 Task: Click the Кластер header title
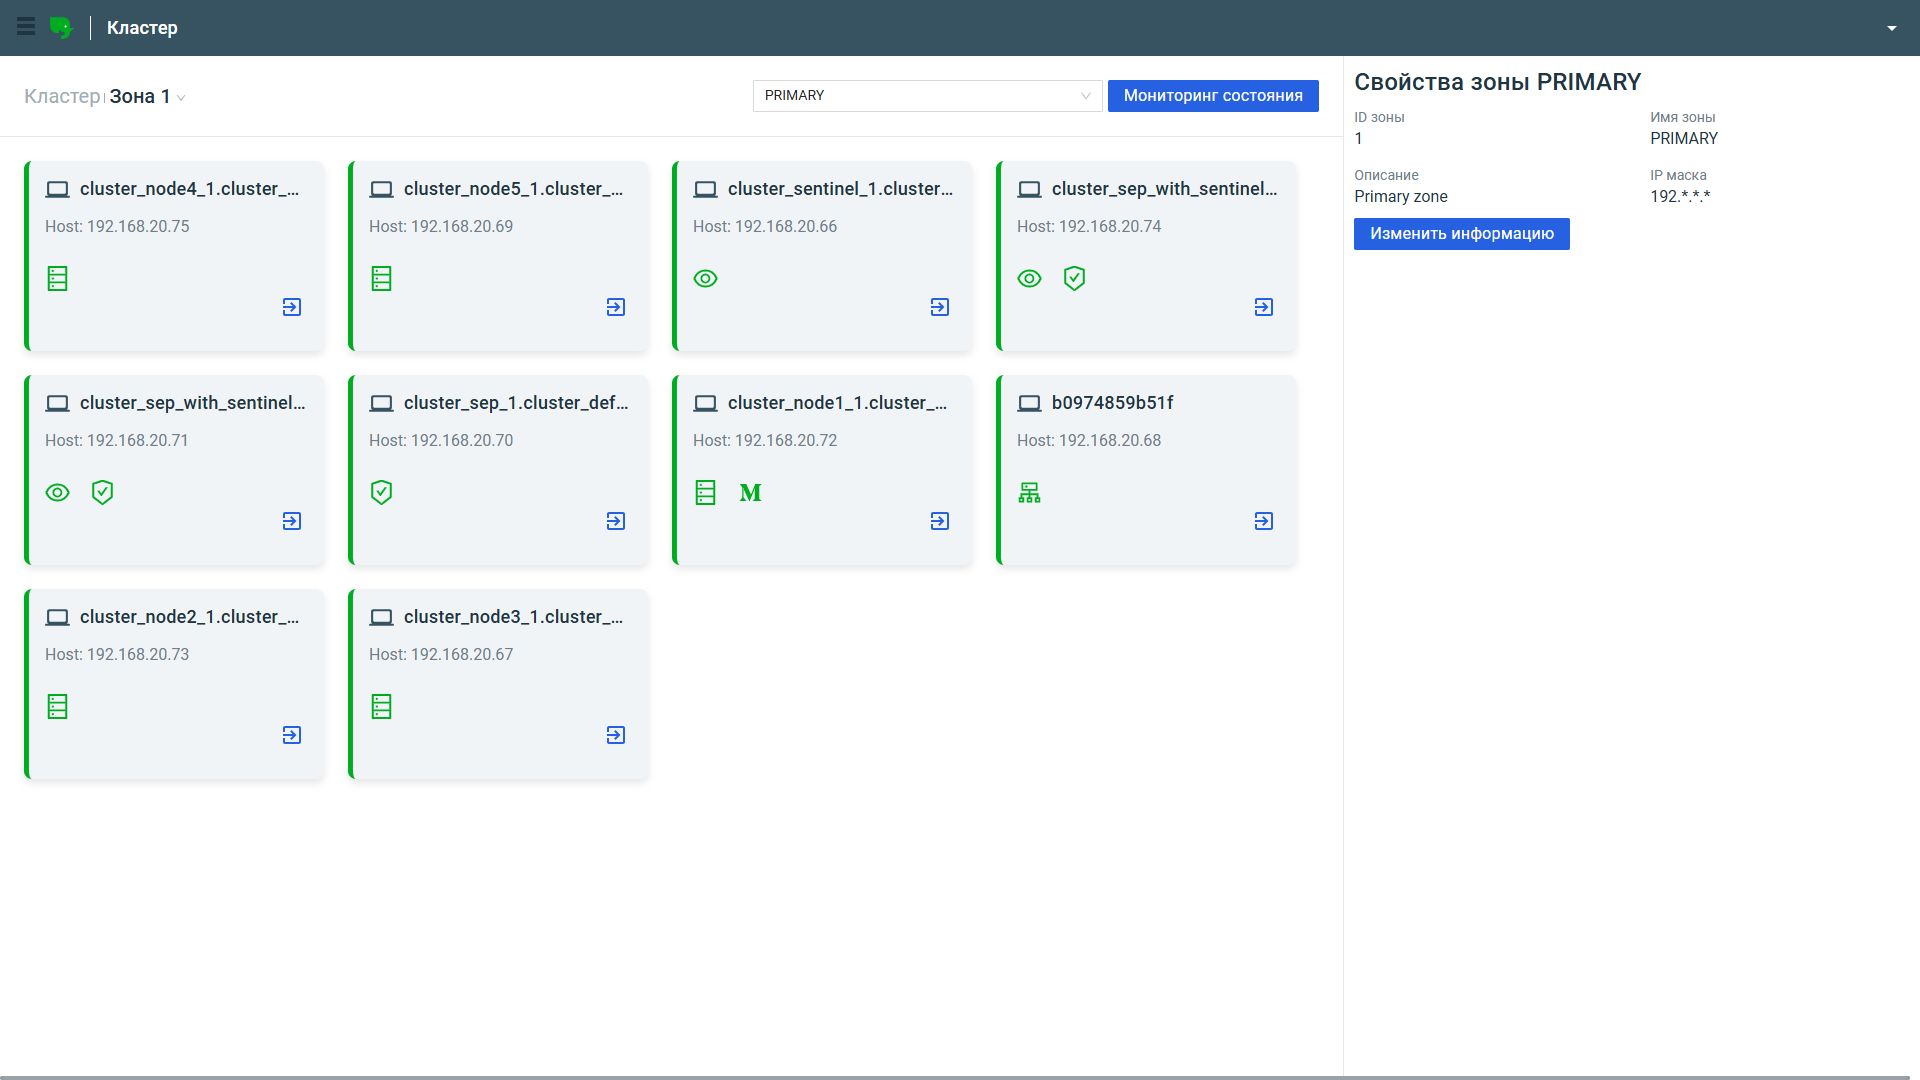(x=142, y=28)
